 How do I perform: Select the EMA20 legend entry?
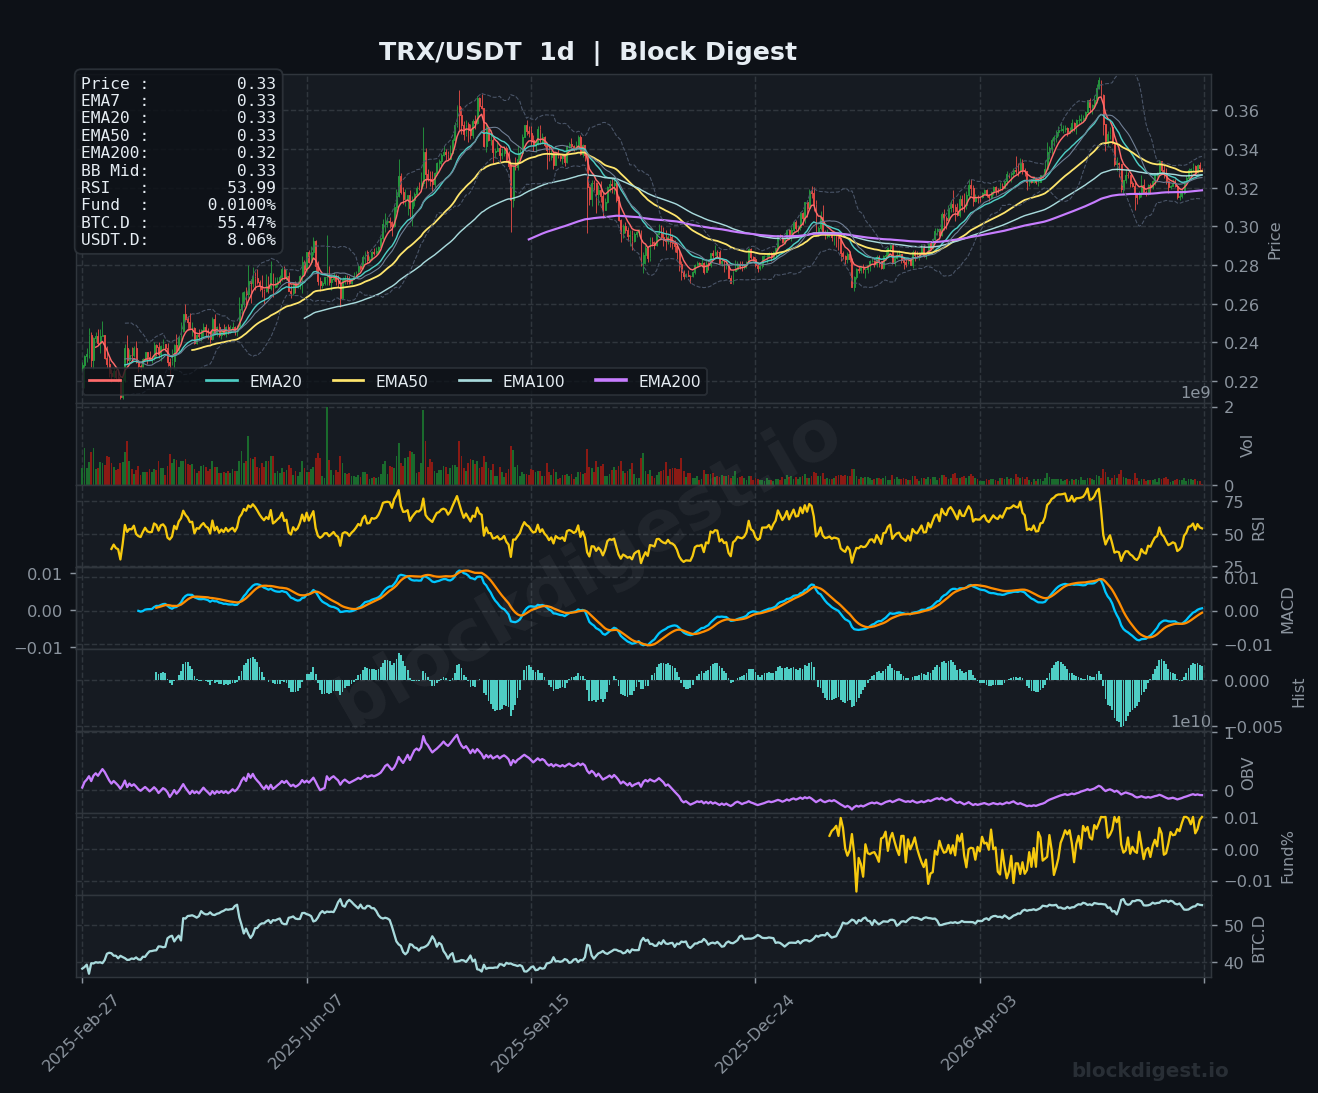253,381
